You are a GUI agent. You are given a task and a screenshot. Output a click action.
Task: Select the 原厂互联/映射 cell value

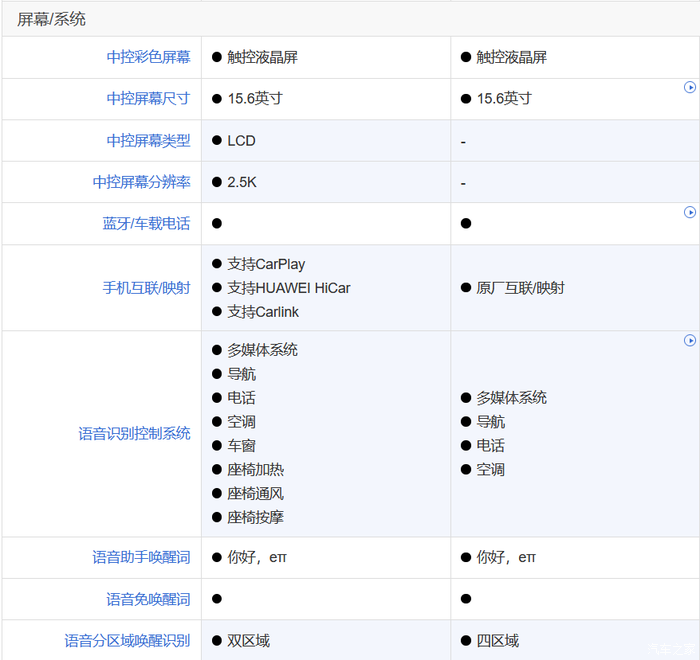(520, 288)
